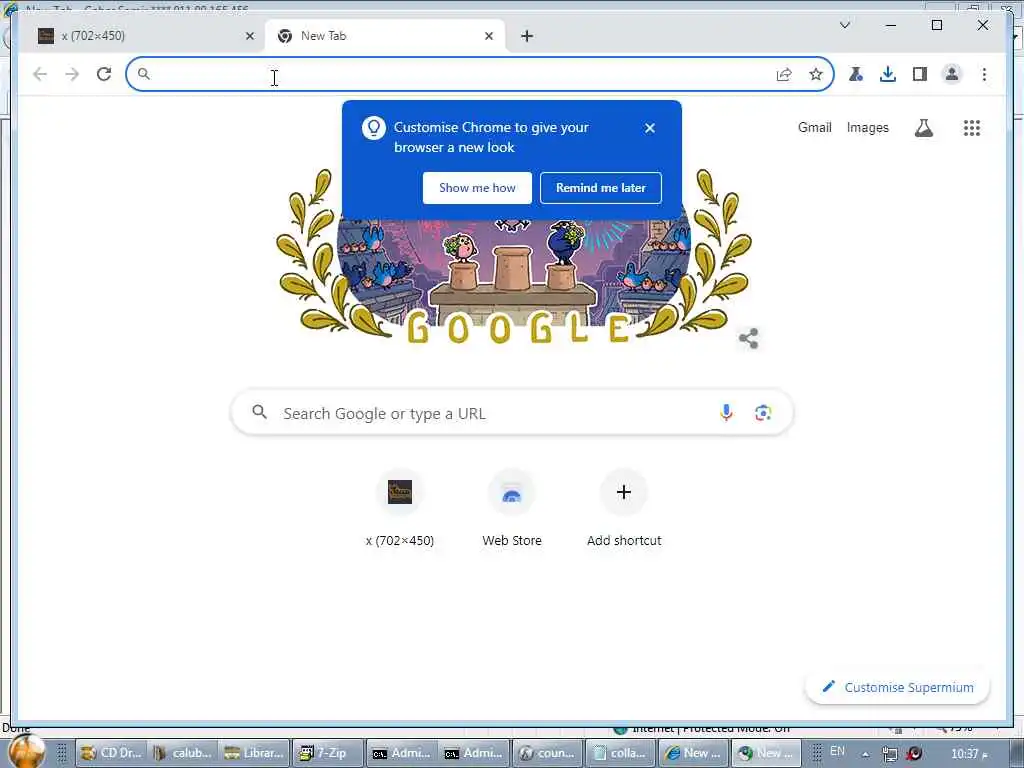Show hidden system tray icons
This screenshot has width=1024, height=768.
pyautogui.click(x=865, y=754)
